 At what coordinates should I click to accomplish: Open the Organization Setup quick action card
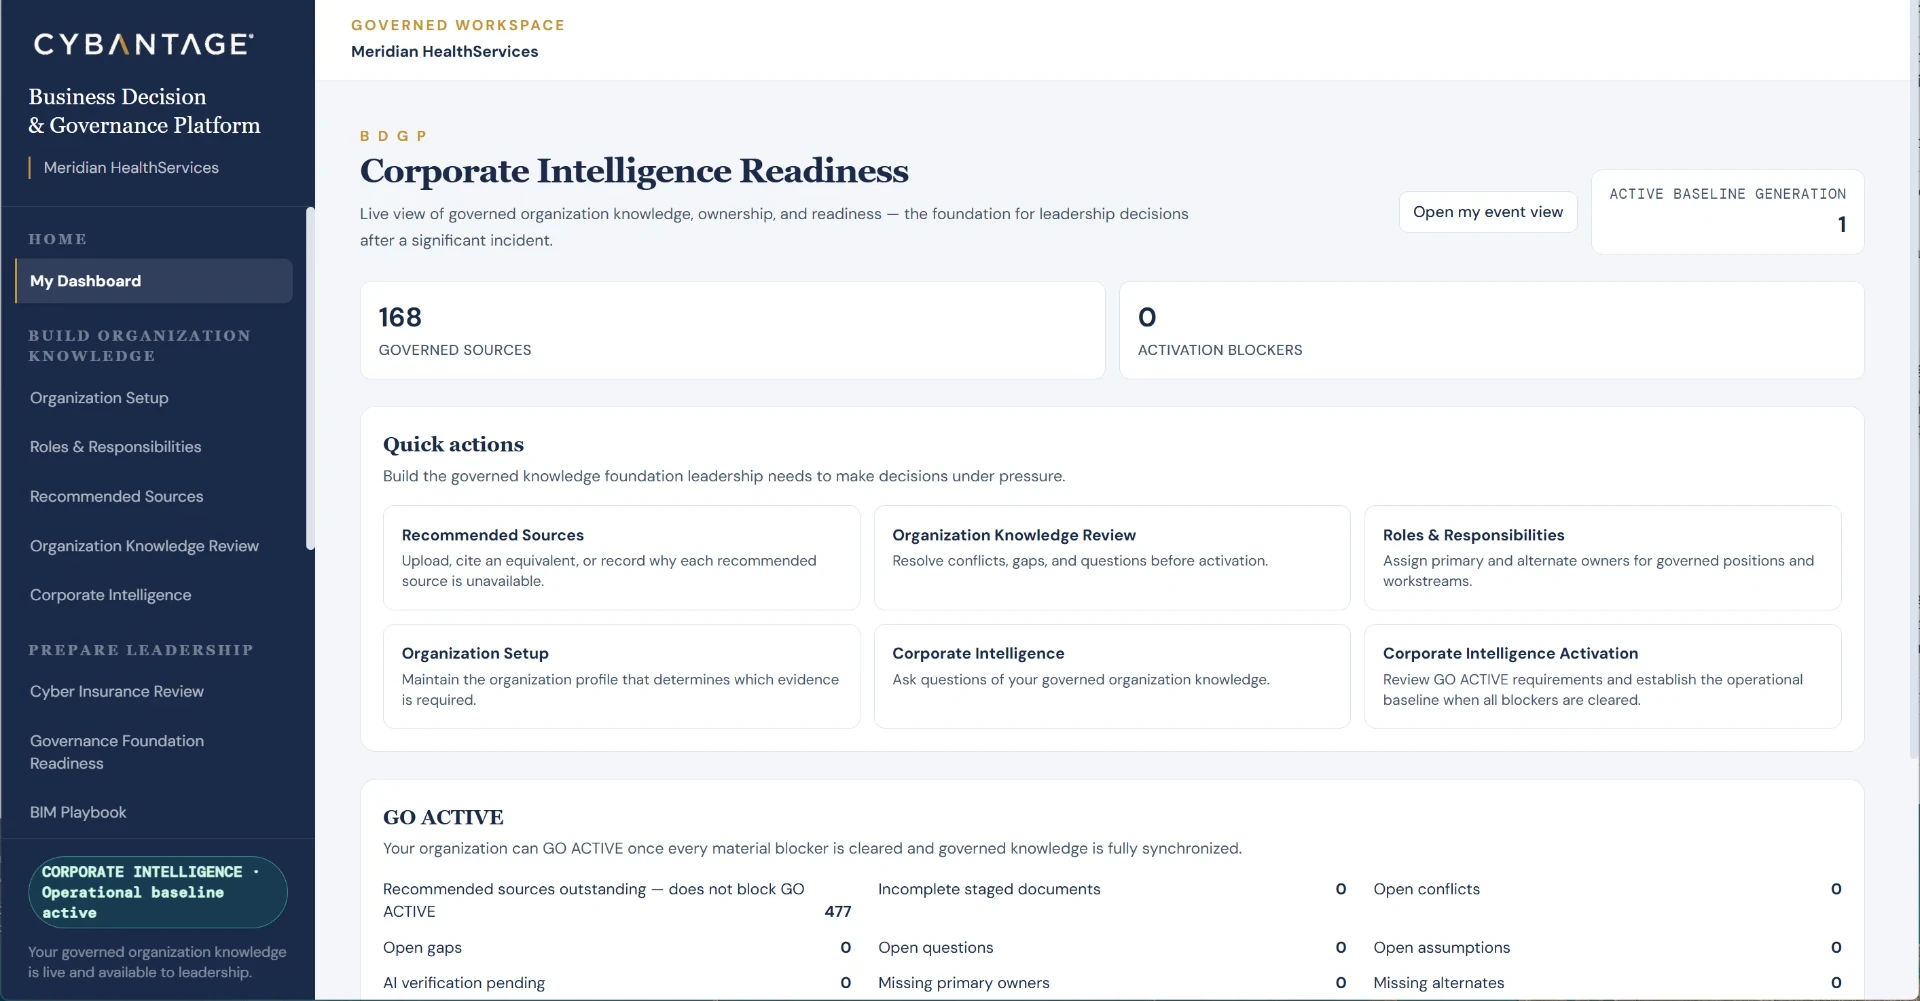621,677
